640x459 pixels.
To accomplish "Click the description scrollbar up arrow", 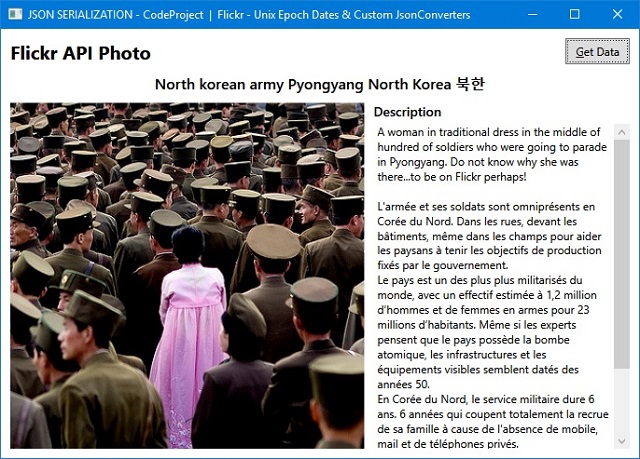I will pos(622,132).
